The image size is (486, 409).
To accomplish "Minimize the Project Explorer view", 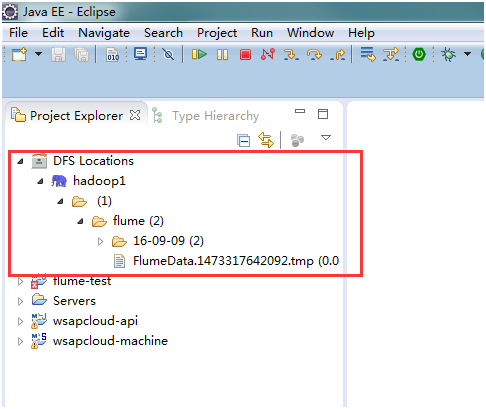I will tap(300, 111).
